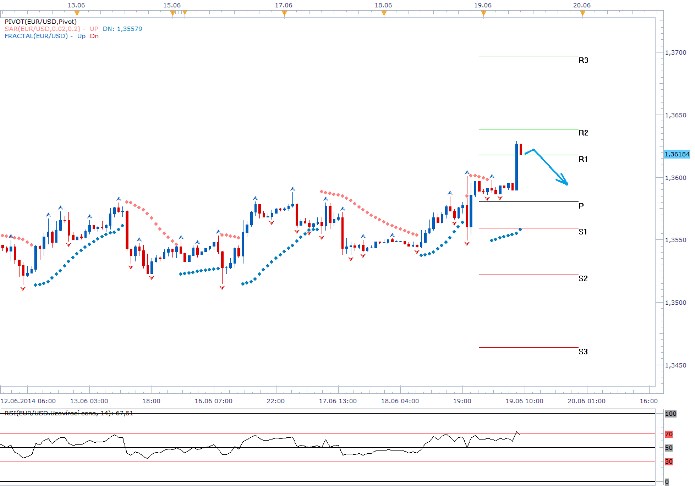Click the 1,3500 price axis label
The width and height of the screenshot is (695, 486).
click(675, 302)
